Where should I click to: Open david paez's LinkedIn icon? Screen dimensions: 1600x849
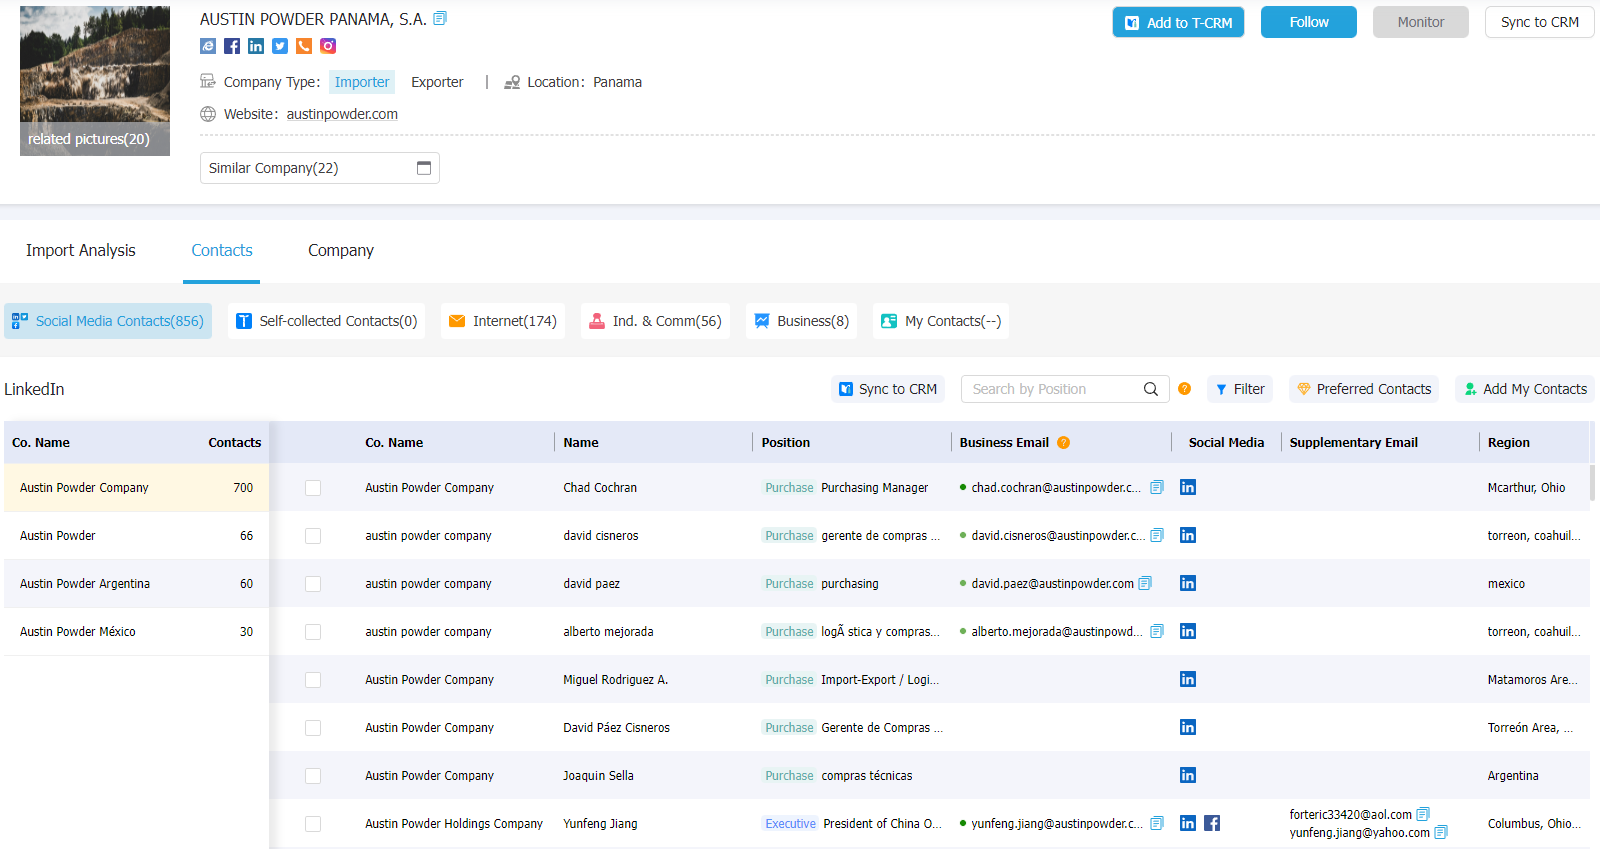coord(1188,583)
